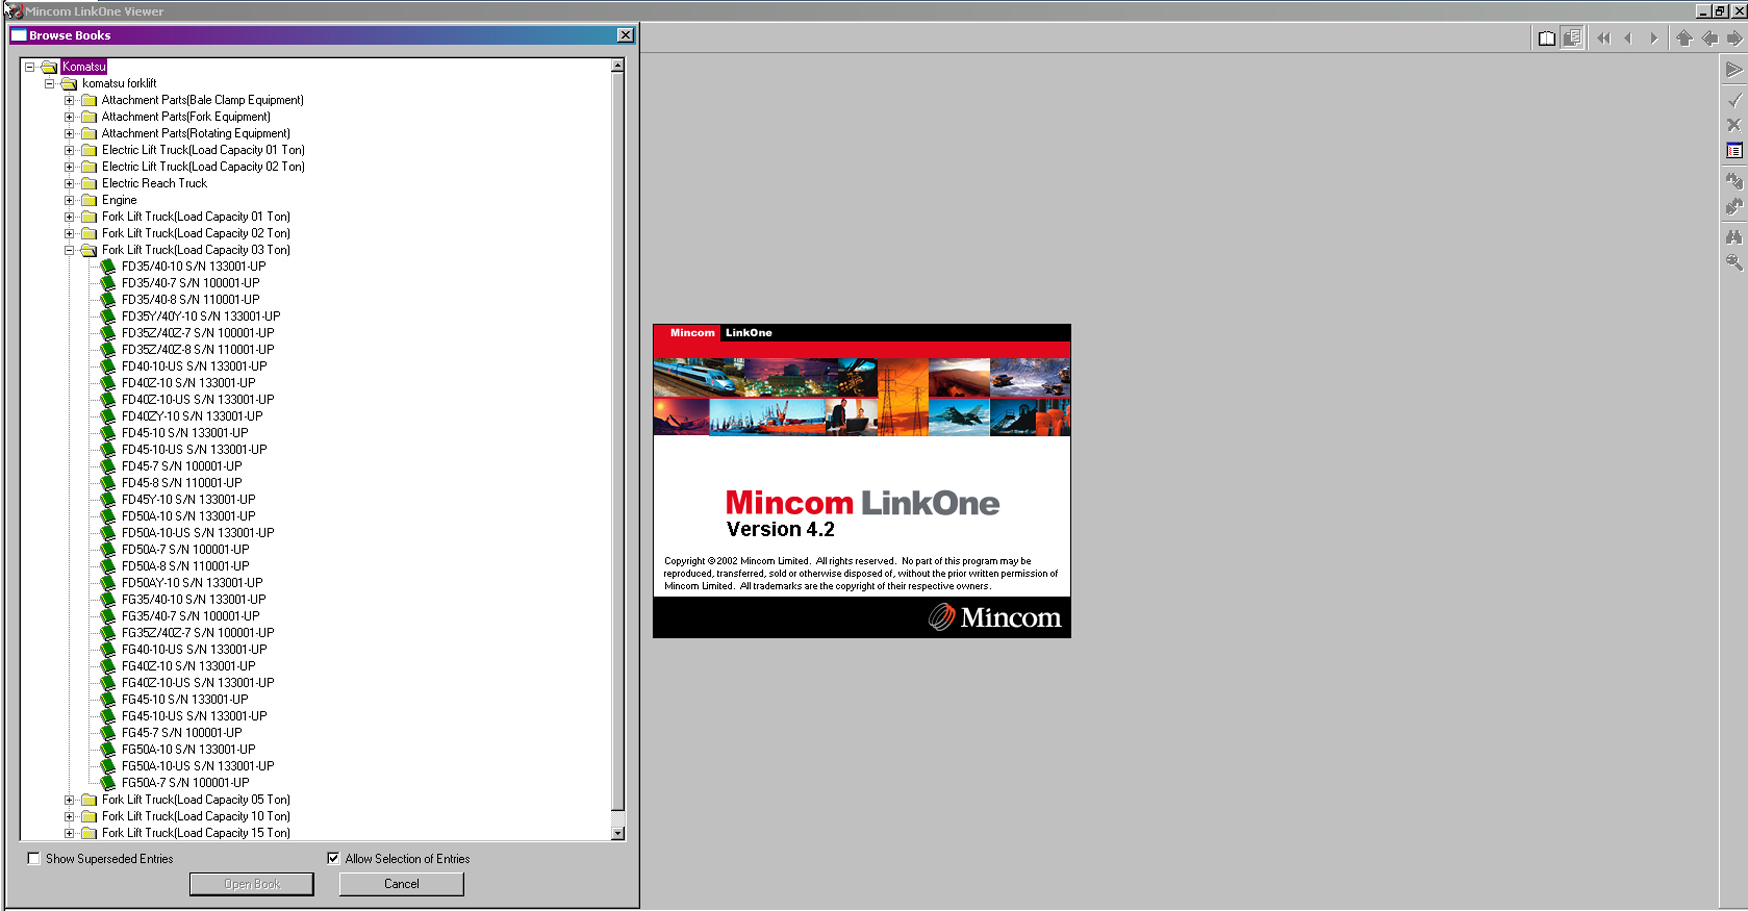Viewport: 1748px width, 911px height.
Task: Uncheck Allow Selection of Entries
Action: 333,858
